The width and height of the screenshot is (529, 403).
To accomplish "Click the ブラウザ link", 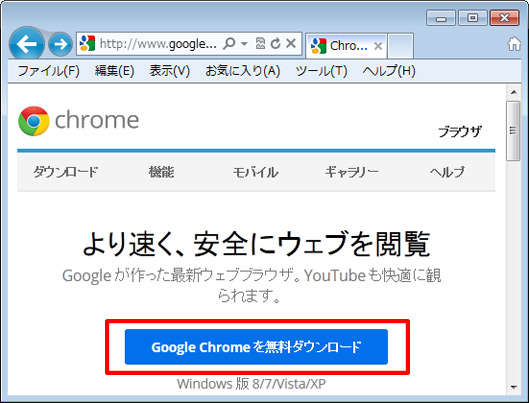I will point(460,132).
